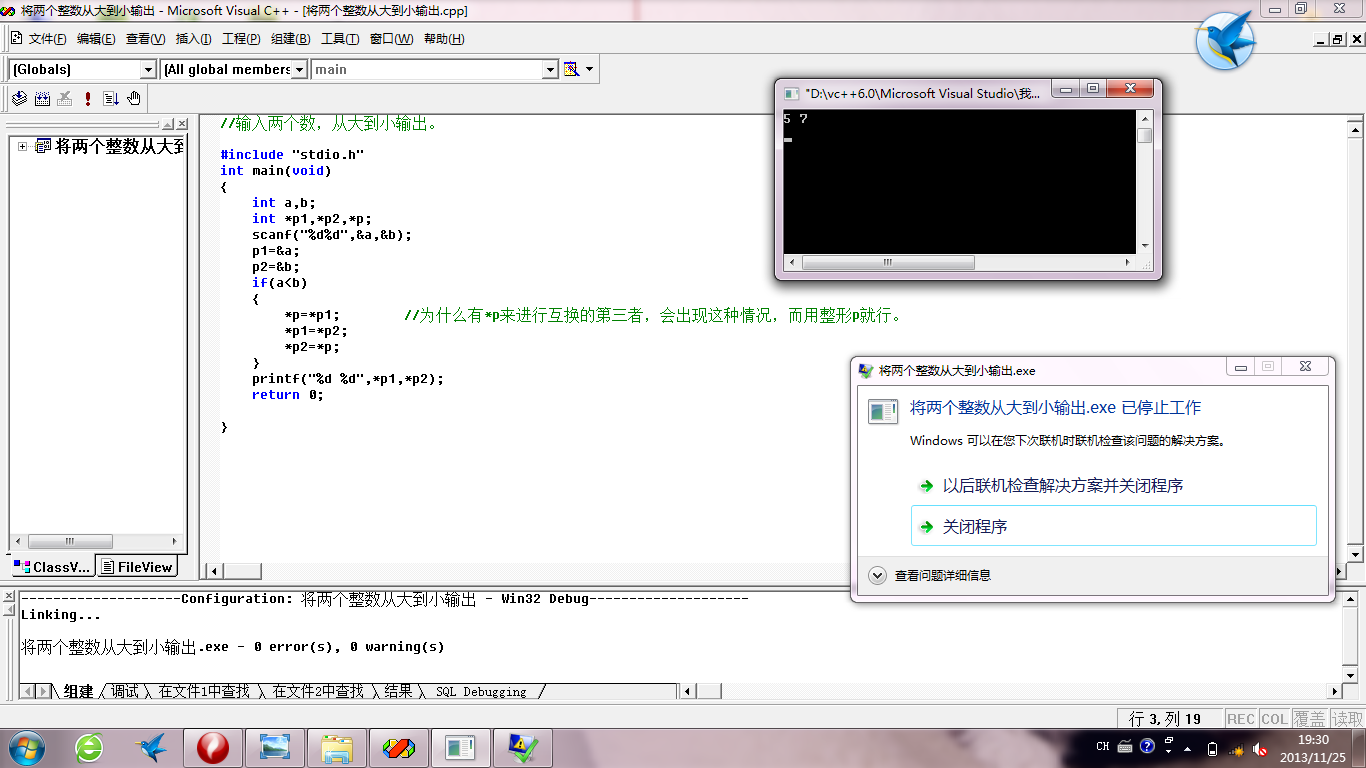
Task: Click the WizardBar actions wand icon
Action: pyautogui.click(x=572, y=69)
